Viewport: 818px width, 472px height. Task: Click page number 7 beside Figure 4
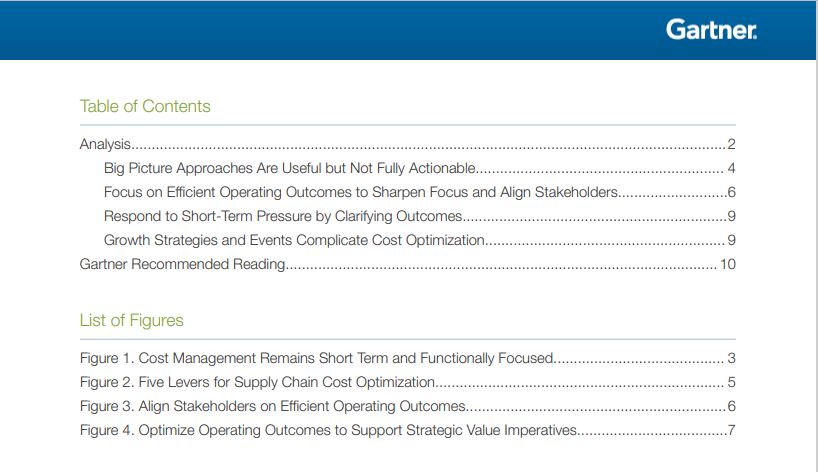click(x=731, y=430)
